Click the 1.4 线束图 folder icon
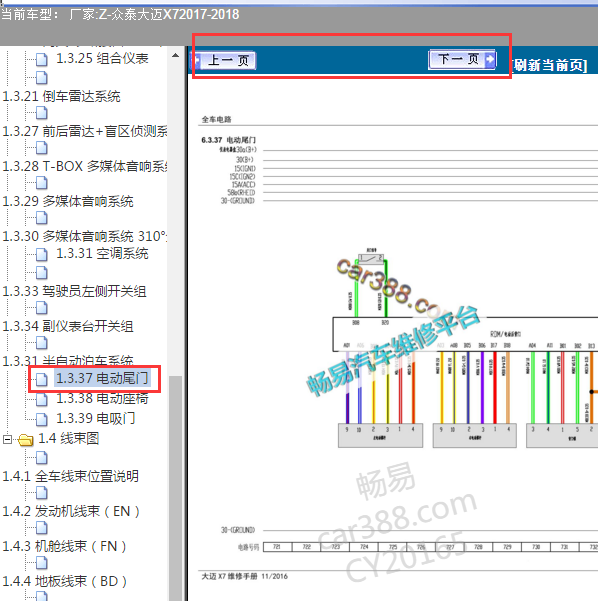The height and width of the screenshot is (601, 598). (x=26, y=440)
